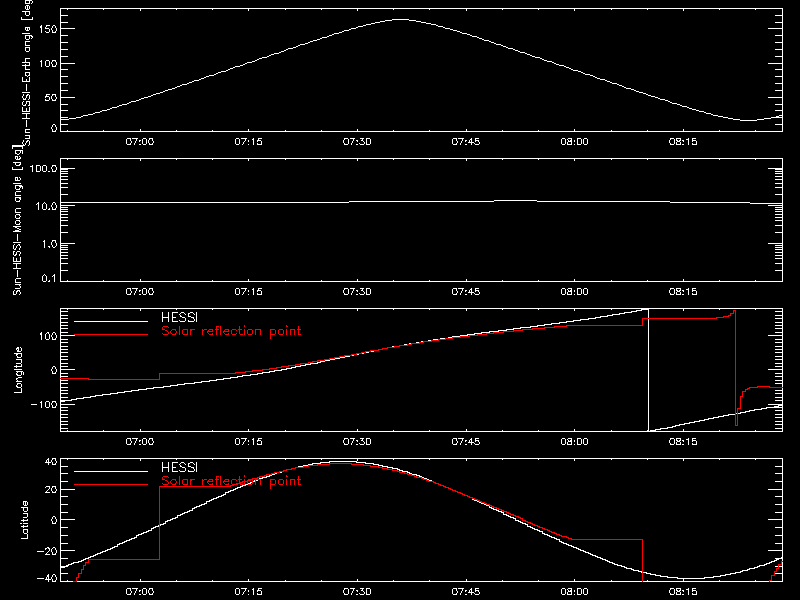Click the -100 tick on Longitude axis
This screenshot has width=800, height=600.
click(x=44, y=404)
